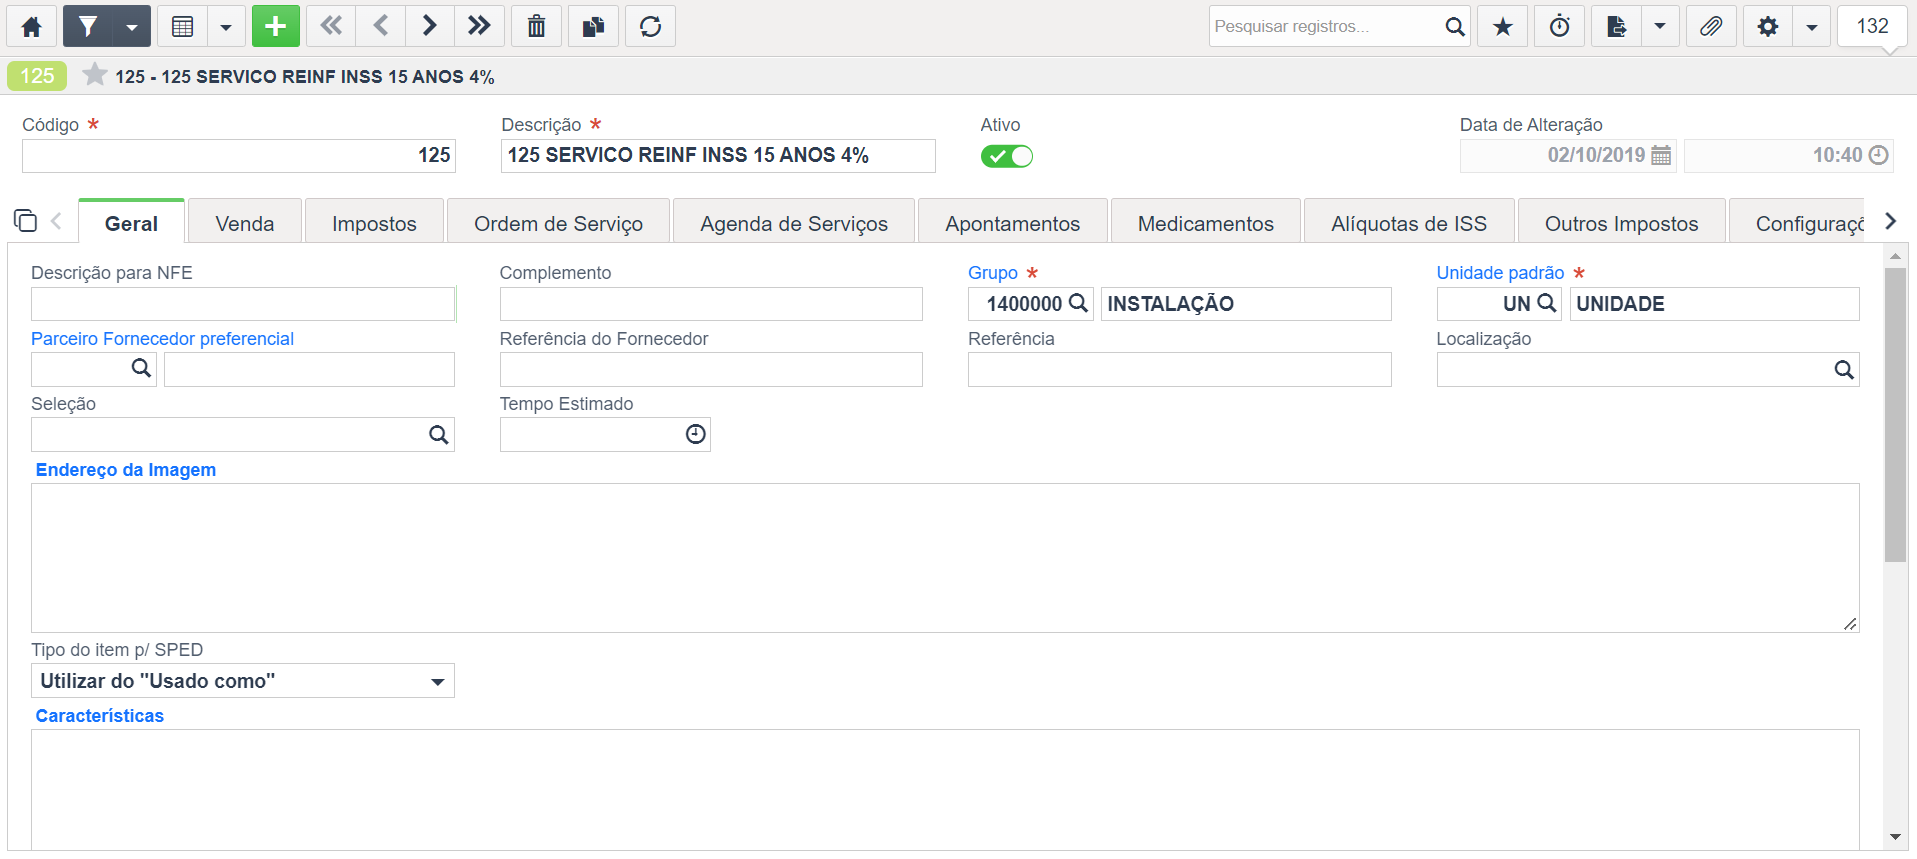
Task: Open the Medicamentos tab
Action: coord(1206,223)
